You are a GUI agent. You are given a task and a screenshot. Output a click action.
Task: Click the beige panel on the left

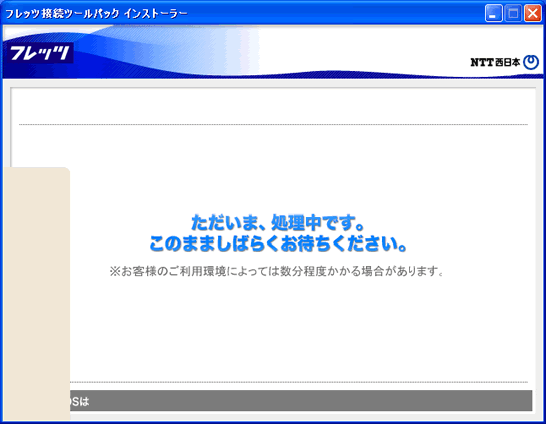[36, 294]
